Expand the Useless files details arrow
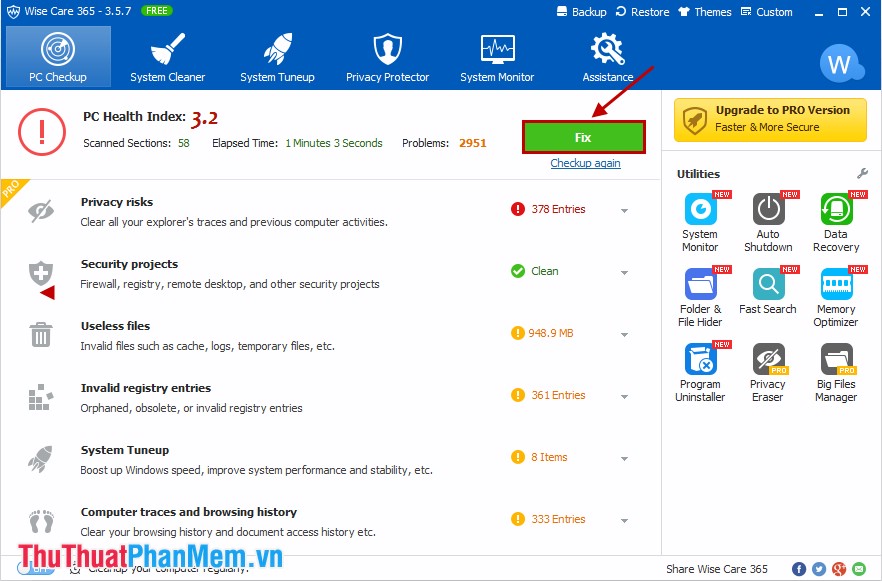882x581 pixels. click(x=624, y=334)
